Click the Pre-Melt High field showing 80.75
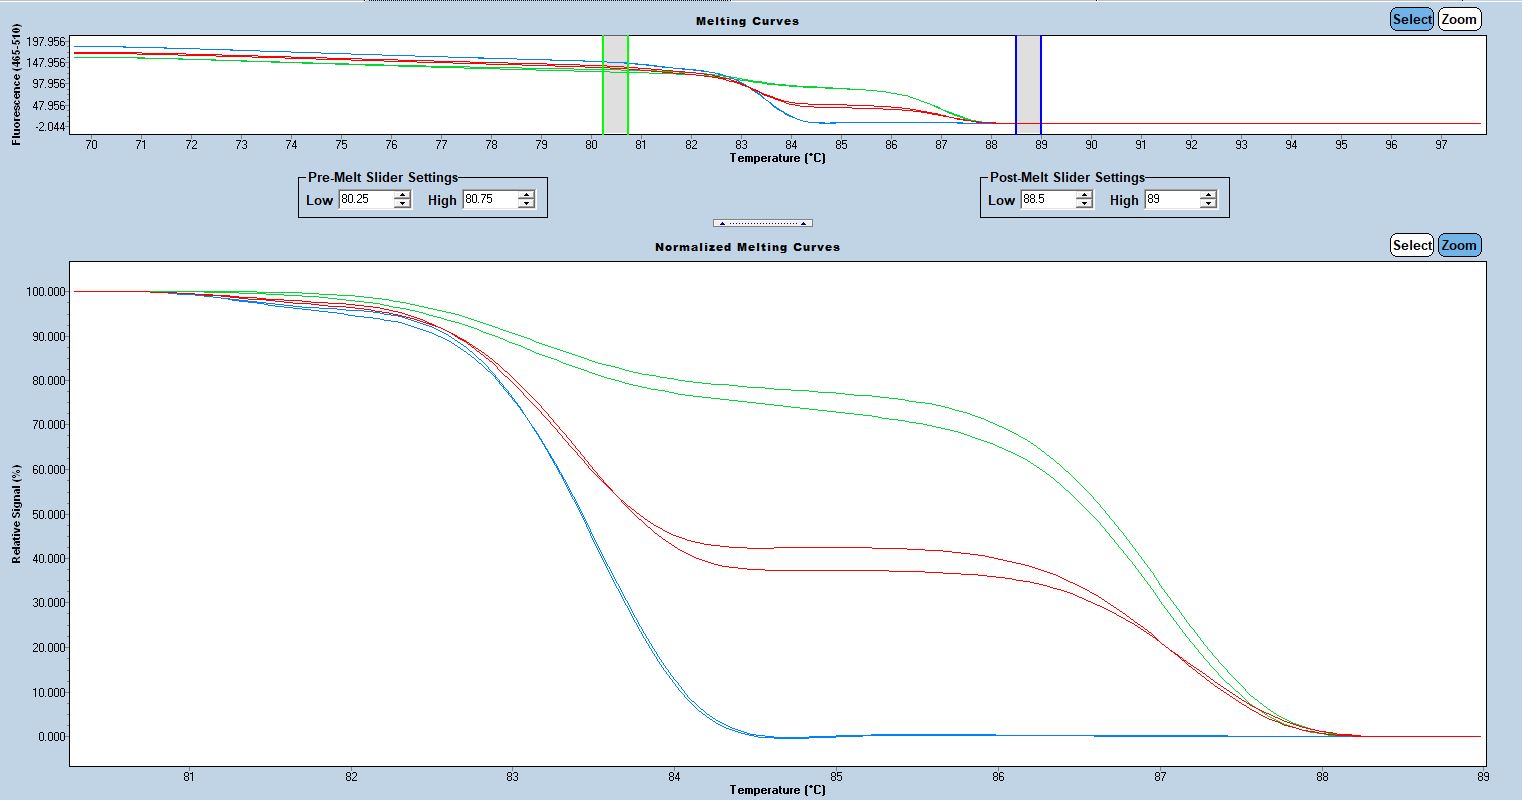Image resolution: width=1522 pixels, height=800 pixels. pyautogui.click(x=489, y=199)
